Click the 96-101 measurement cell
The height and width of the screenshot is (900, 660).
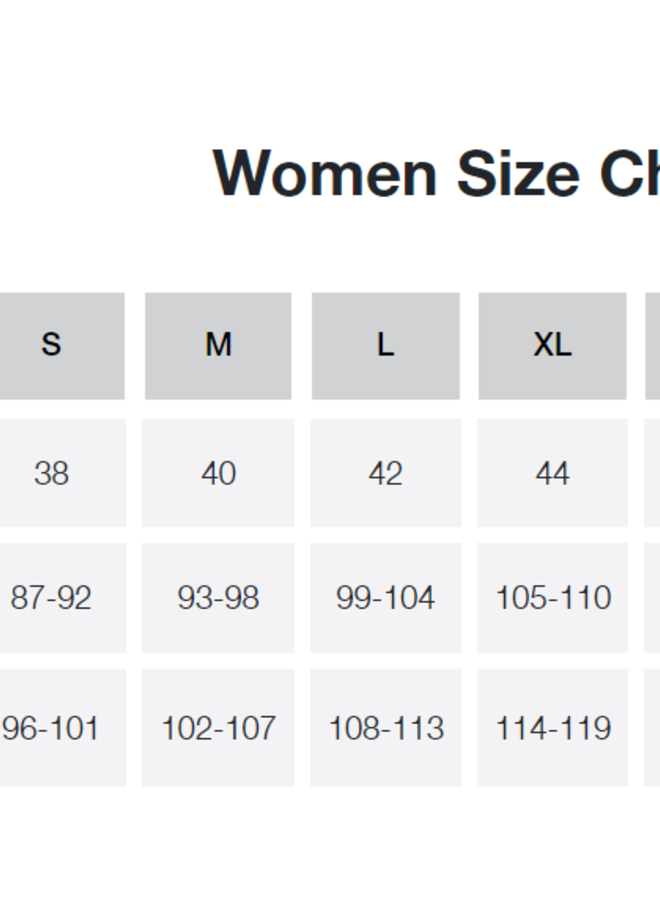(x=52, y=727)
